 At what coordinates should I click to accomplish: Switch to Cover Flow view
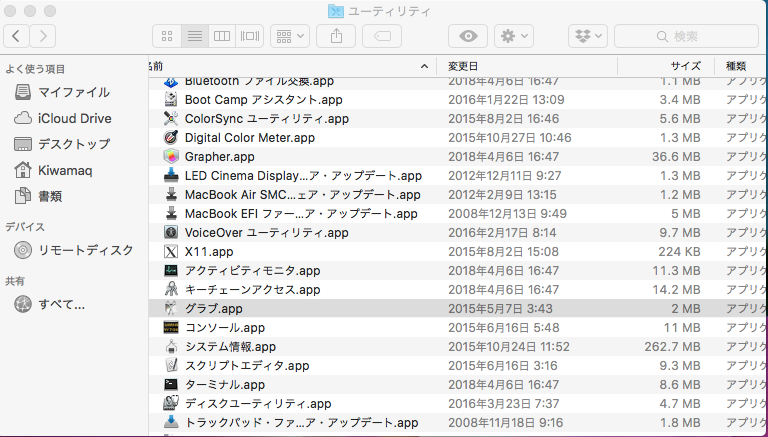249,36
